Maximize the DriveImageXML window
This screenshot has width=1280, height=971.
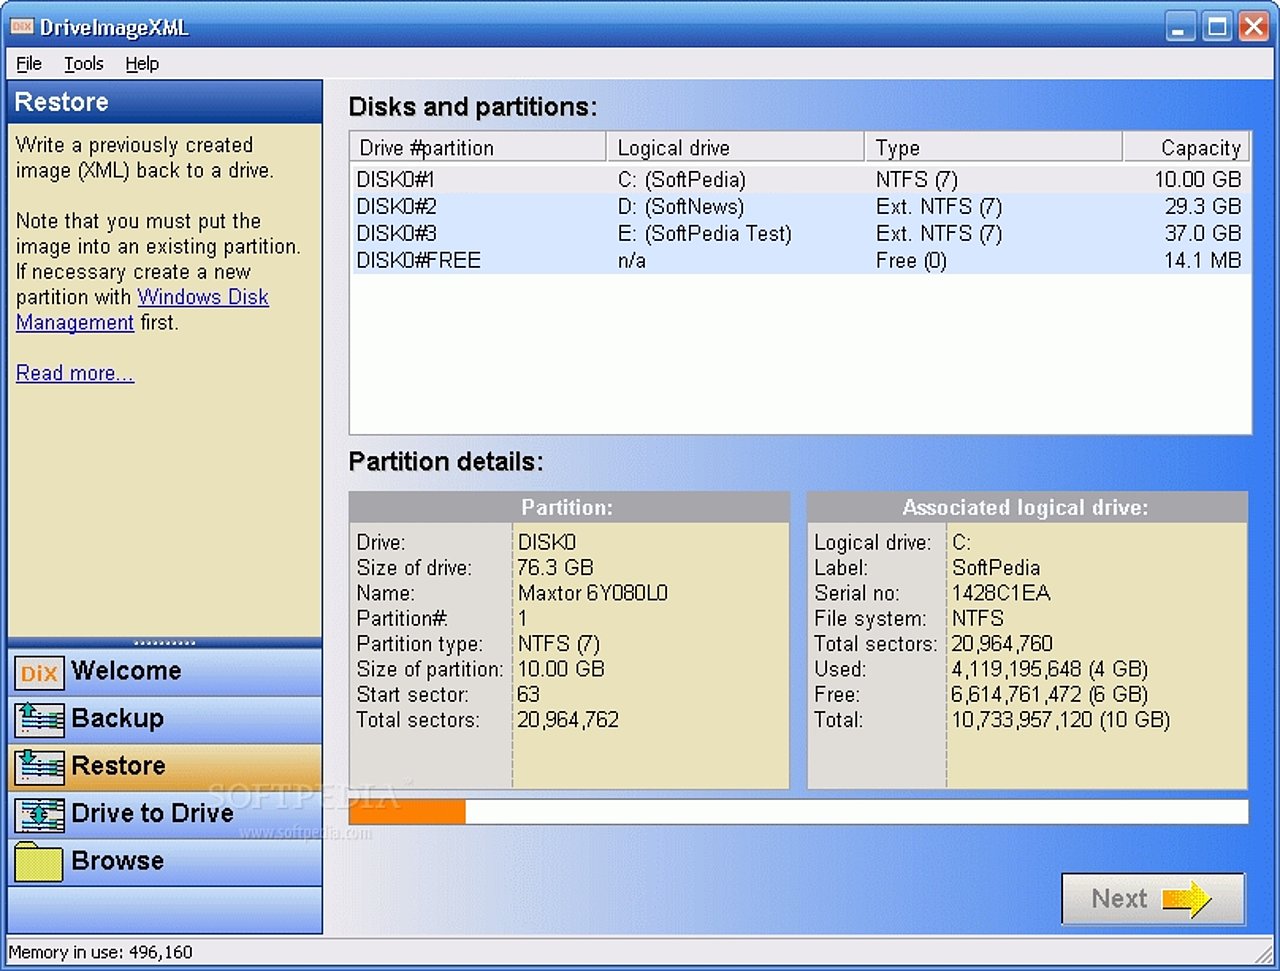coord(1217,27)
